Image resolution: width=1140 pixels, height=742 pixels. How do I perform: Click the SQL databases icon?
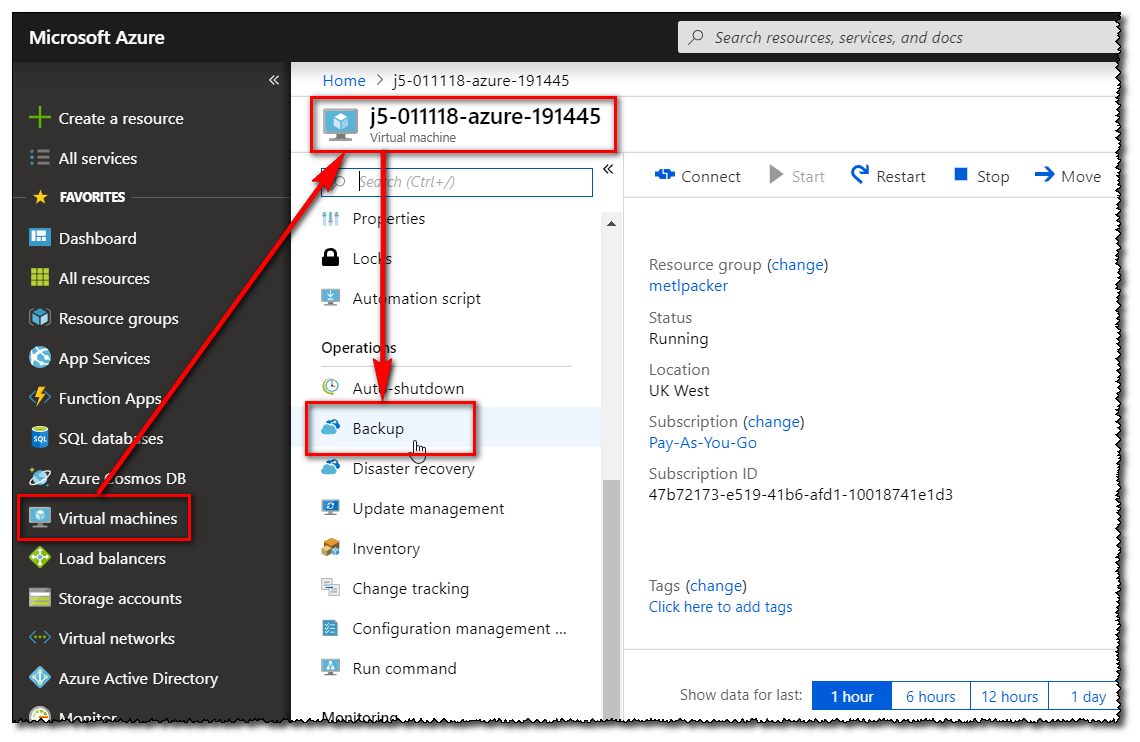click(x=39, y=437)
